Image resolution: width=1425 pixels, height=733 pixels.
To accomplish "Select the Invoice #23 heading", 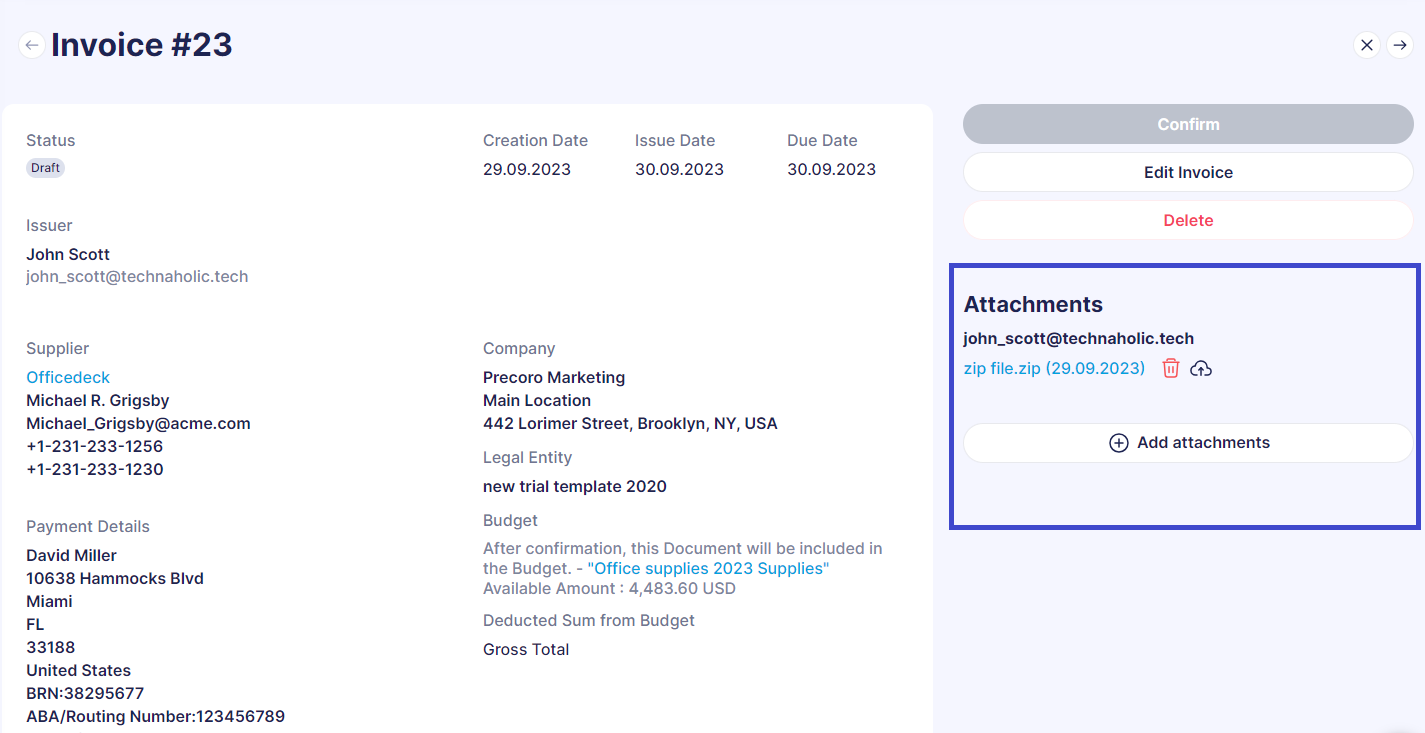I will tap(142, 45).
